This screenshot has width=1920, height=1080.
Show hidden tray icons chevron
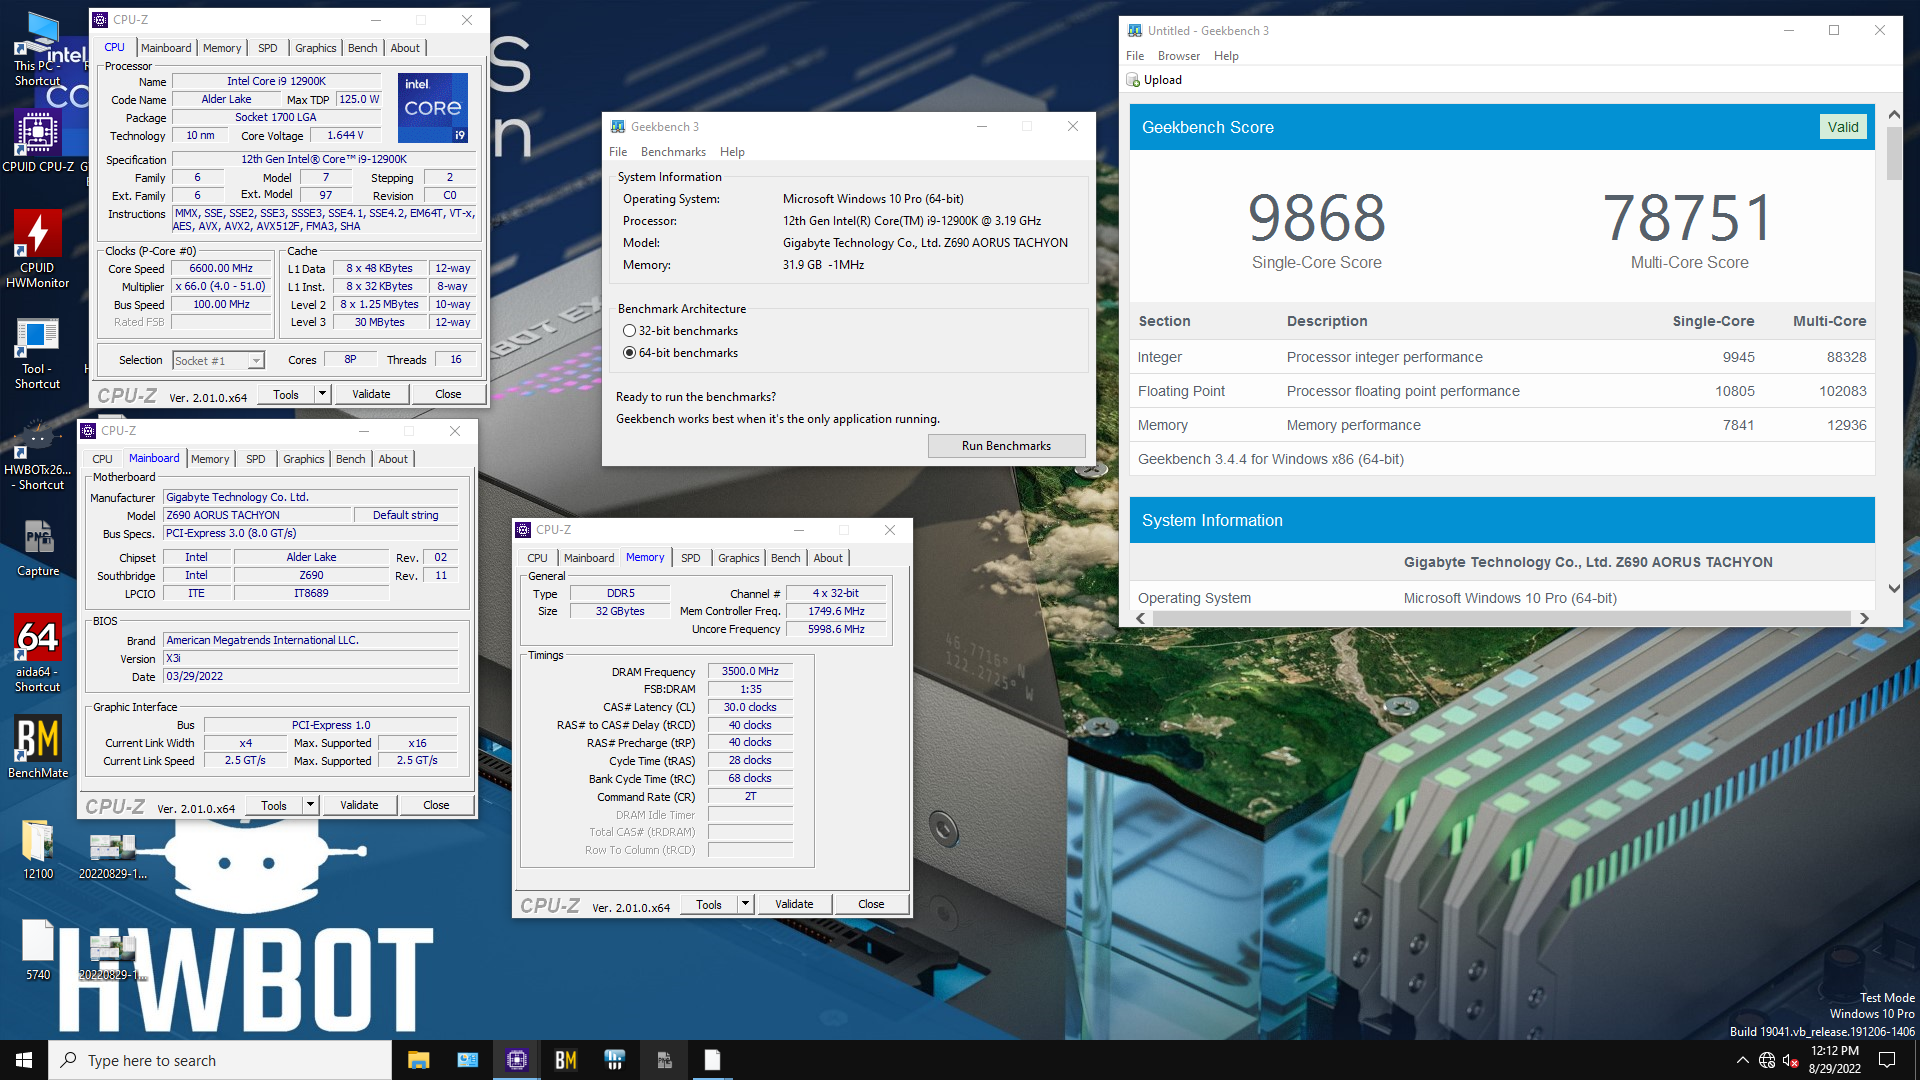coord(1743,1060)
